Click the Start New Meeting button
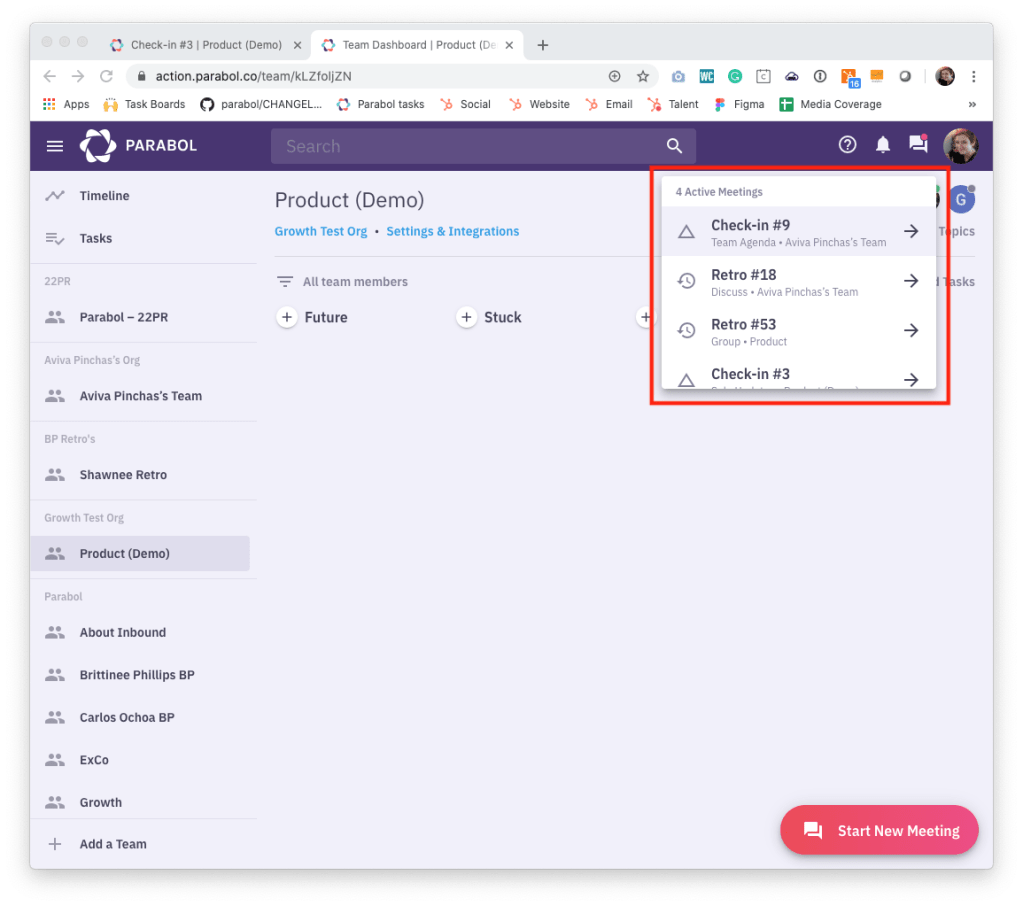This screenshot has width=1023, height=906. coord(879,830)
